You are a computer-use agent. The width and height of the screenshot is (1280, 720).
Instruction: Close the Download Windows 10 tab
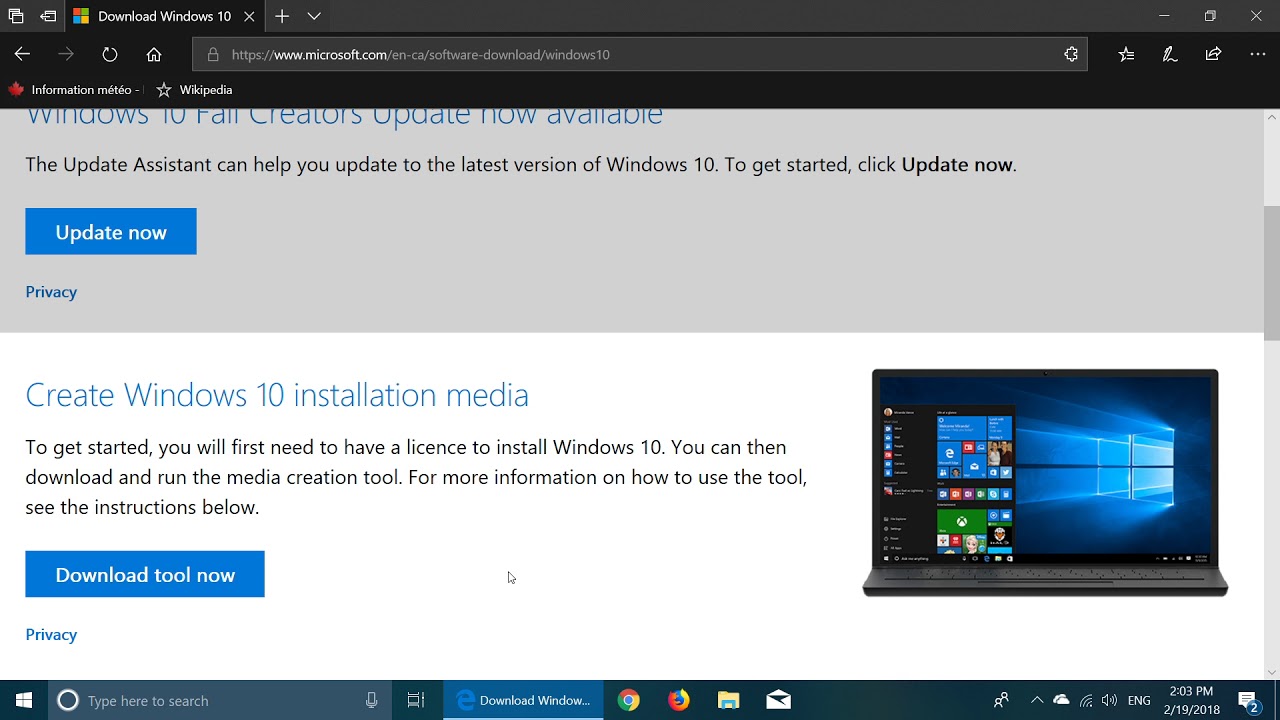tap(249, 16)
